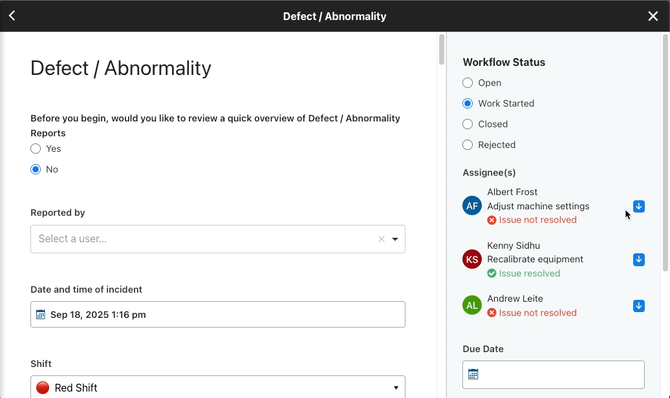Click the Select a user field
Viewport: 670px width, 398px height.
pyautogui.click(x=218, y=239)
